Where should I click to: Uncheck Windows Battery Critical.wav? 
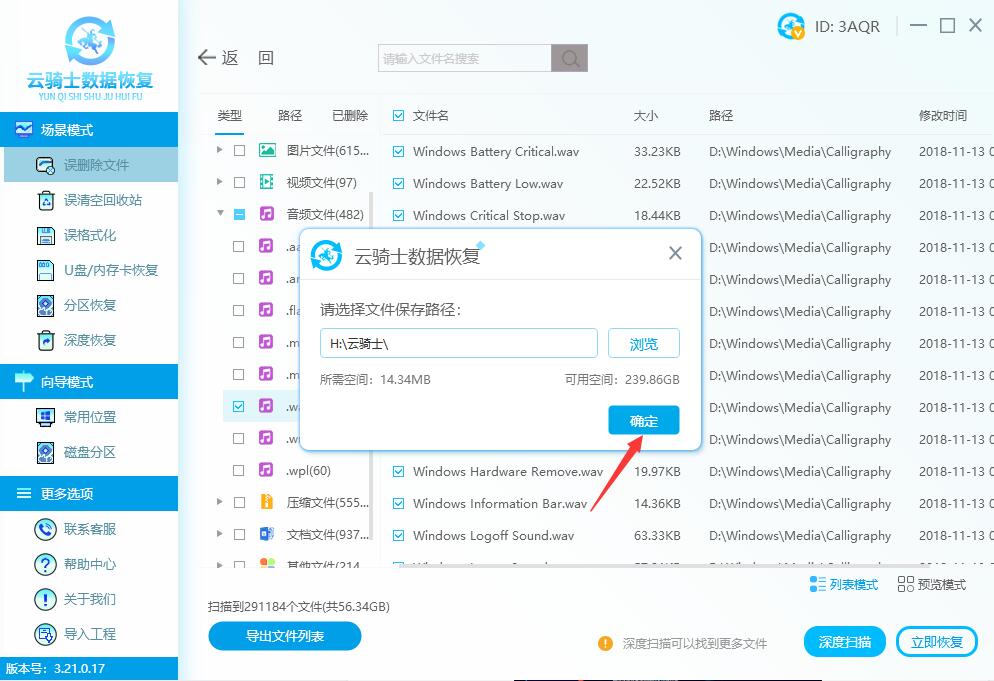tap(398, 152)
